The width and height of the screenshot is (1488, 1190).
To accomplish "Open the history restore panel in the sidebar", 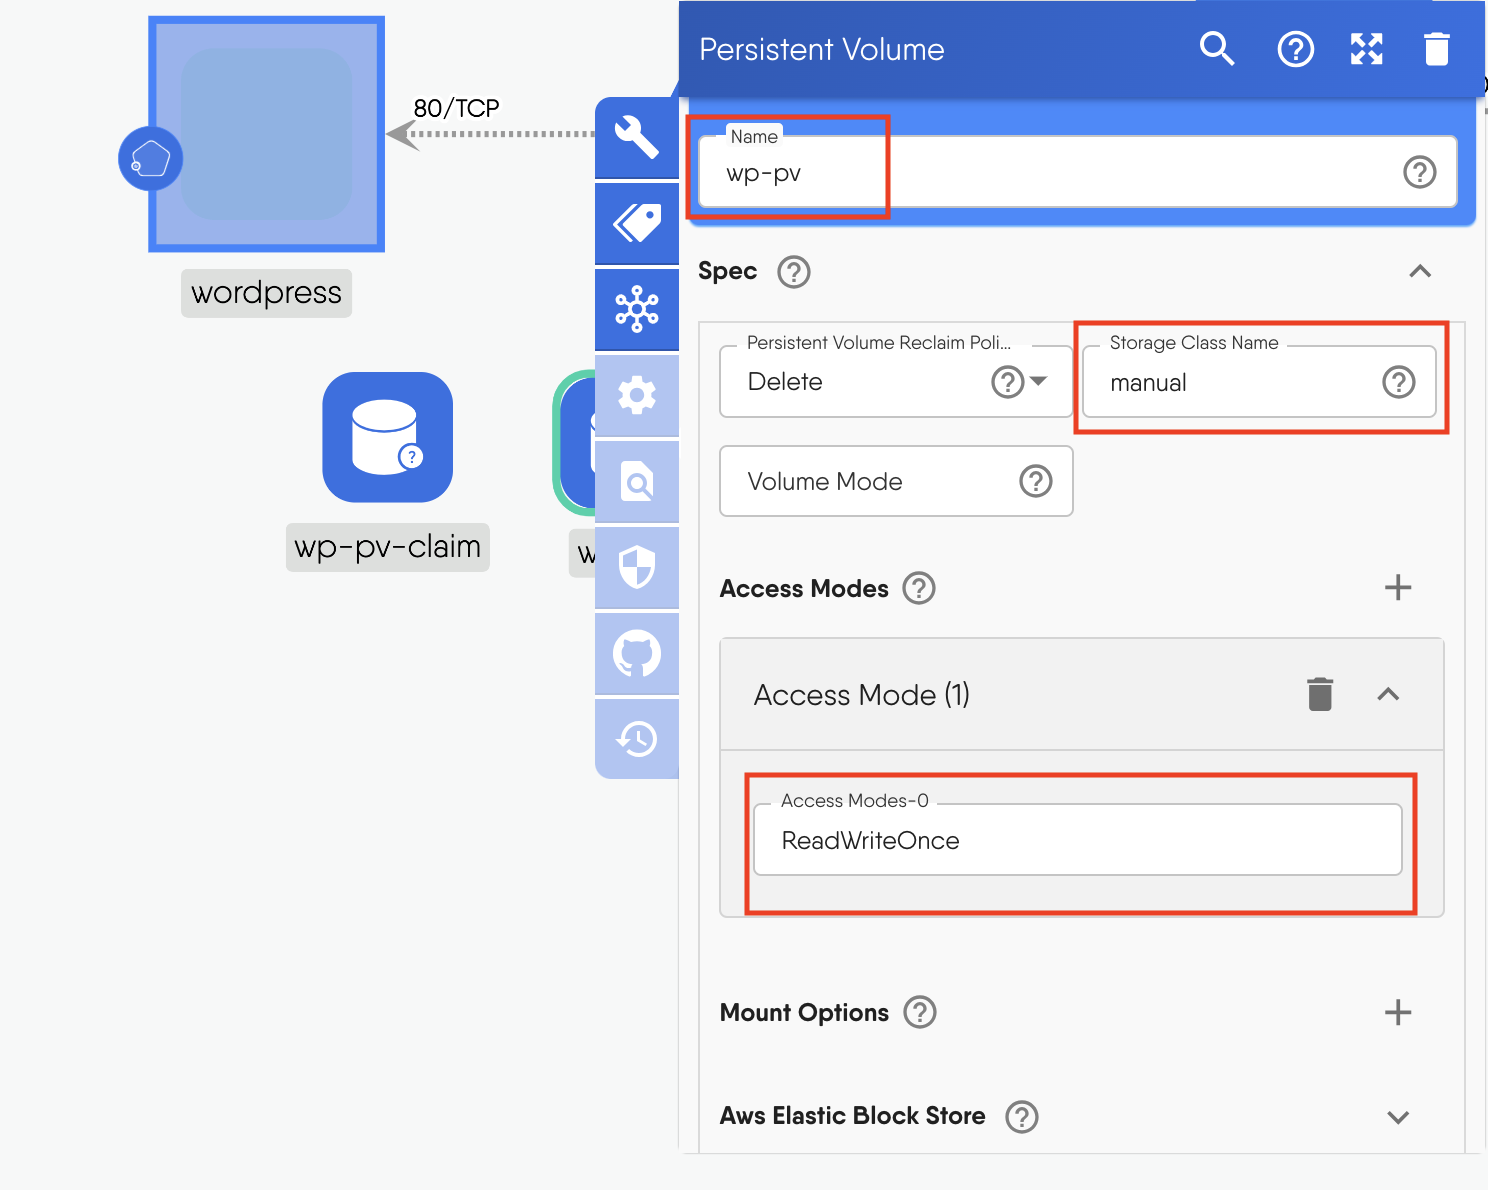I will 637,738.
